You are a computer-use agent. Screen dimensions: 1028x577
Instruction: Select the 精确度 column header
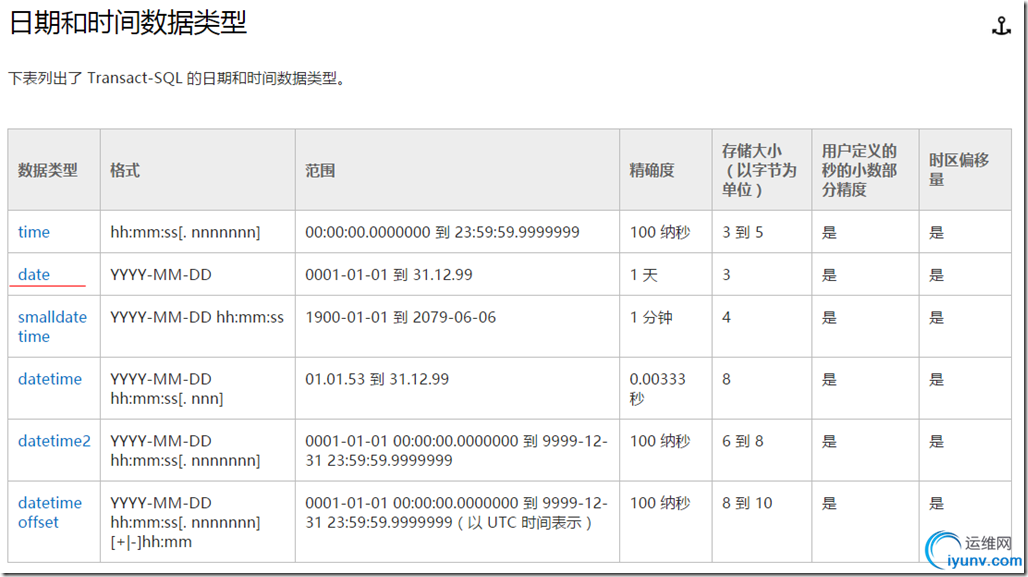pyautogui.click(x=652, y=170)
